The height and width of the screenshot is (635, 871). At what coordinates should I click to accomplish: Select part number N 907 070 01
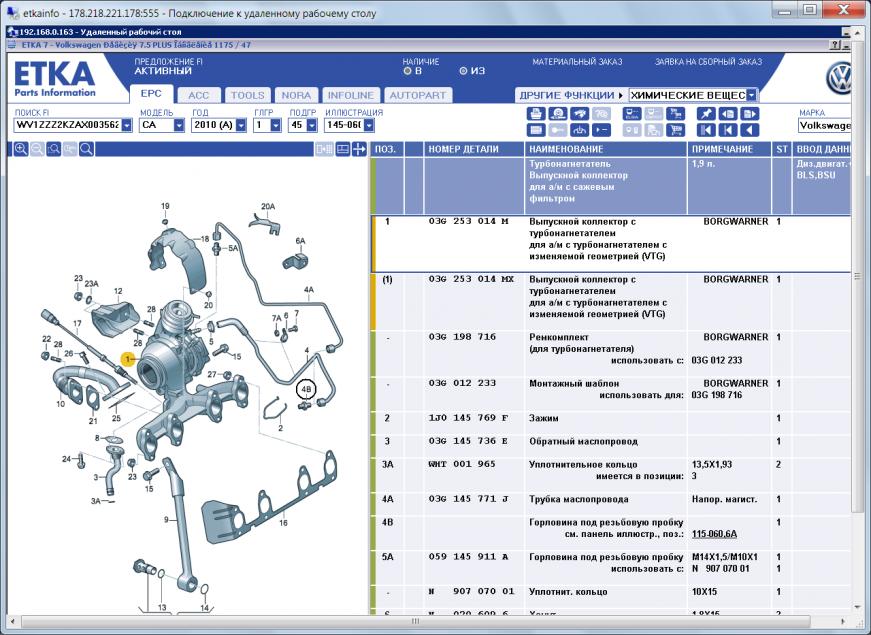point(472,592)
